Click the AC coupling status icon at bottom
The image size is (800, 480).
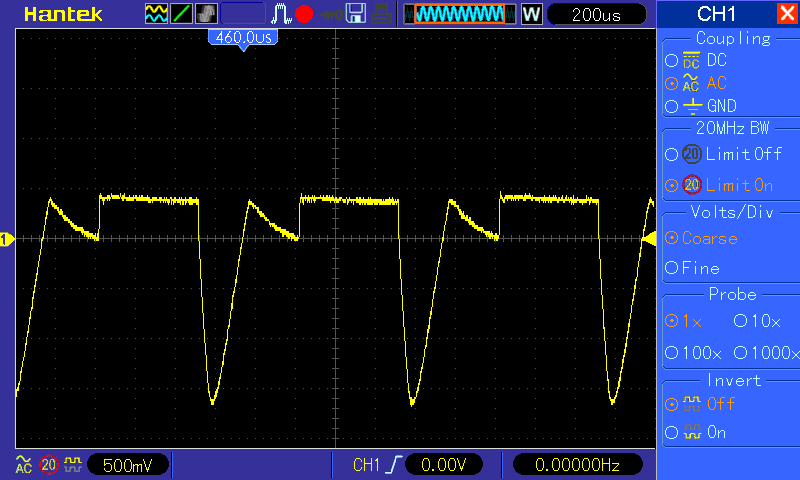(x=24, y=464)
